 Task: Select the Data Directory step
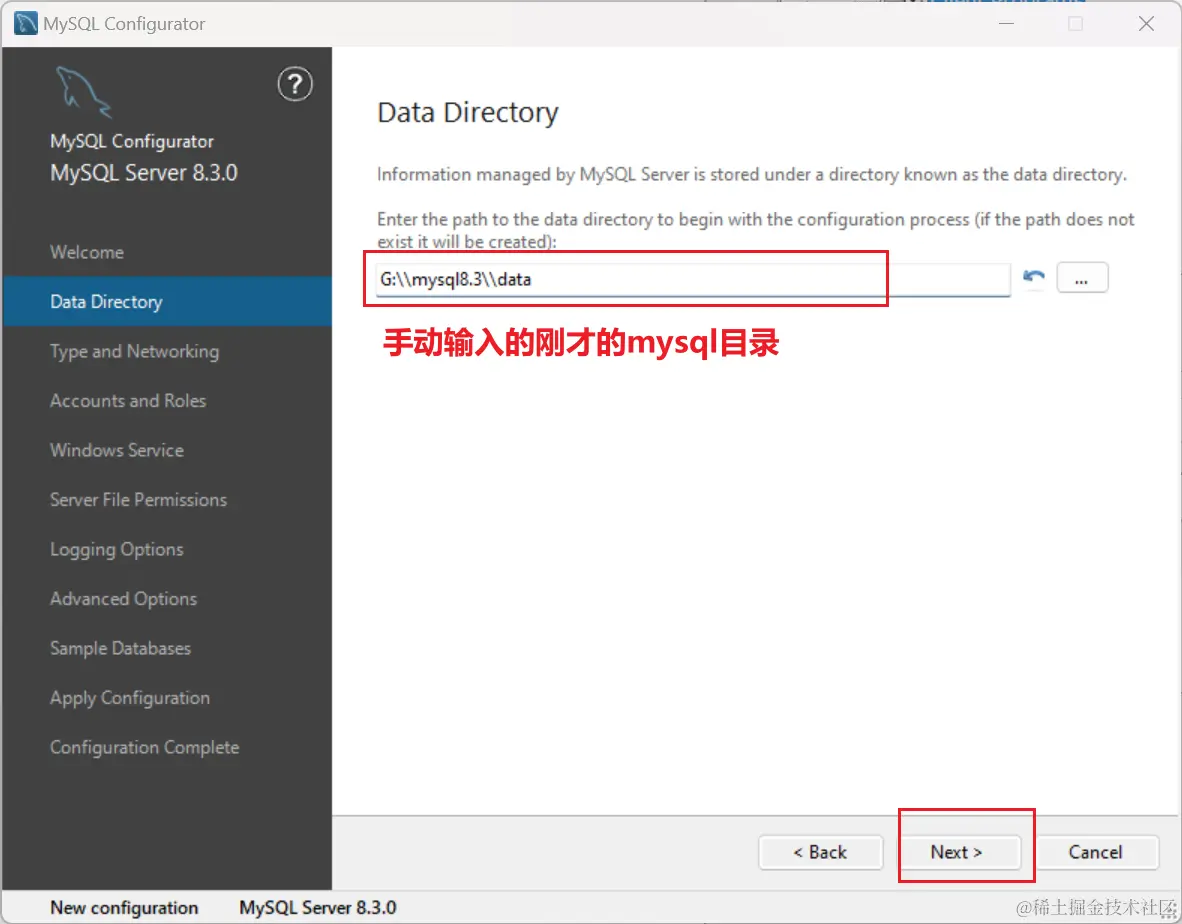pos(167,301)
